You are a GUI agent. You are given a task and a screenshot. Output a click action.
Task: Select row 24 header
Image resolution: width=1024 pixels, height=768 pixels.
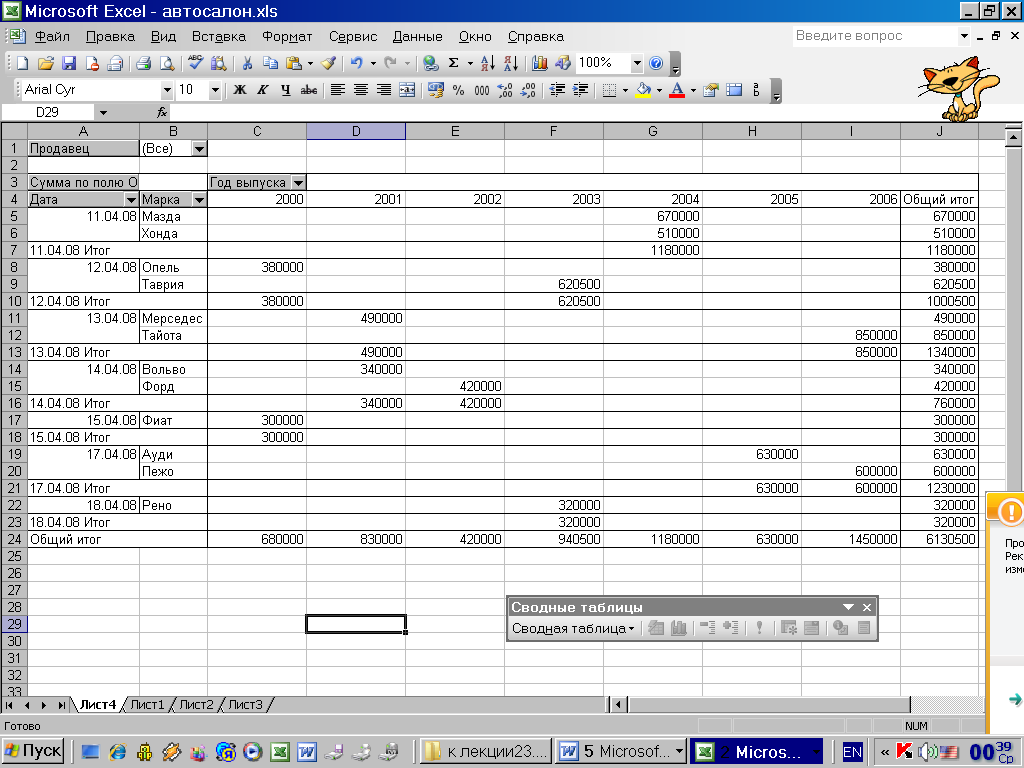pos(14,539)
